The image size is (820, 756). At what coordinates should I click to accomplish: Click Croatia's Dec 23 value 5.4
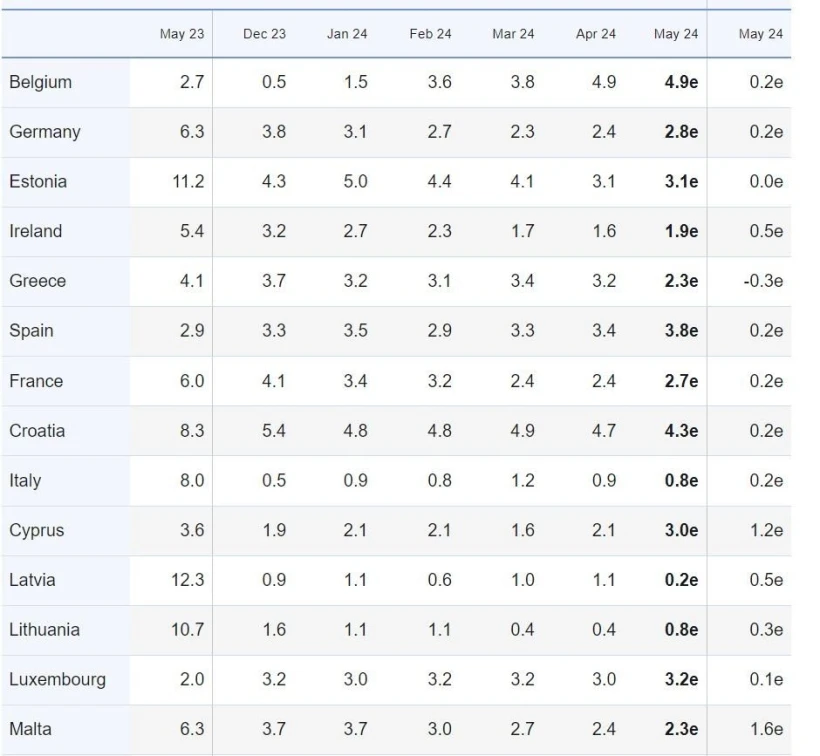pos(274,431)
